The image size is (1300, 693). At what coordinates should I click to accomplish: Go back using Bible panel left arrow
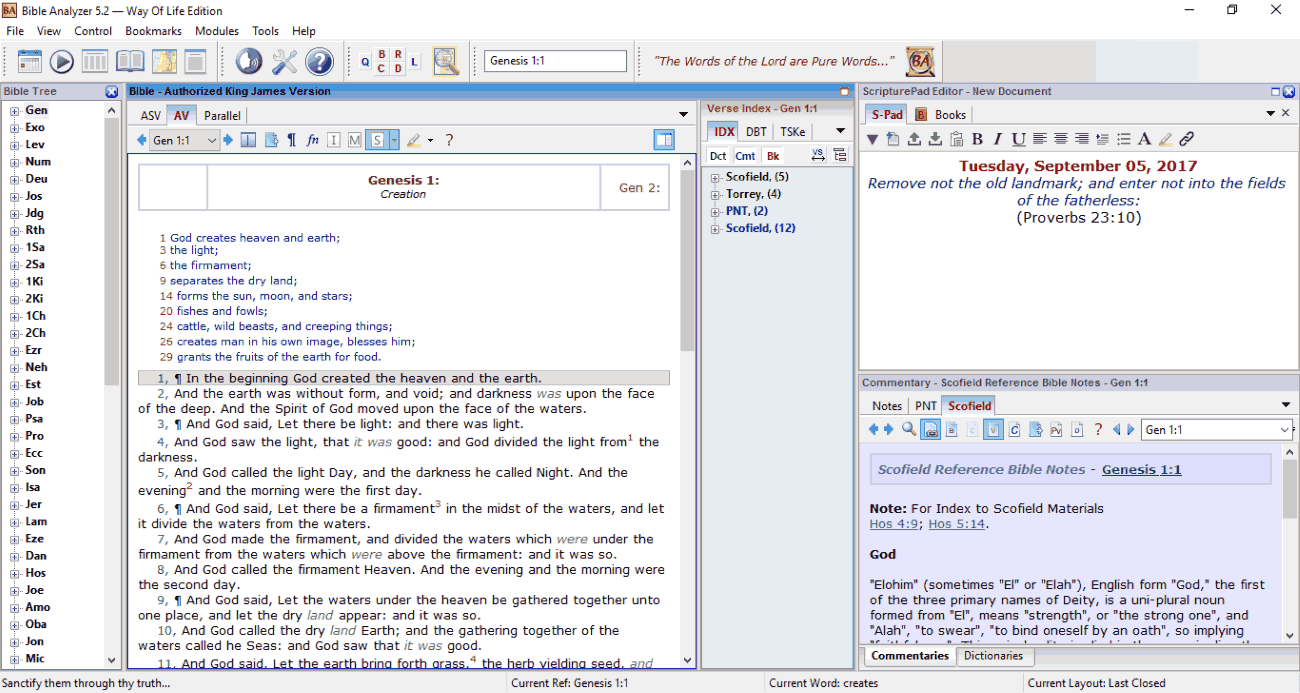tap(142, 140)
